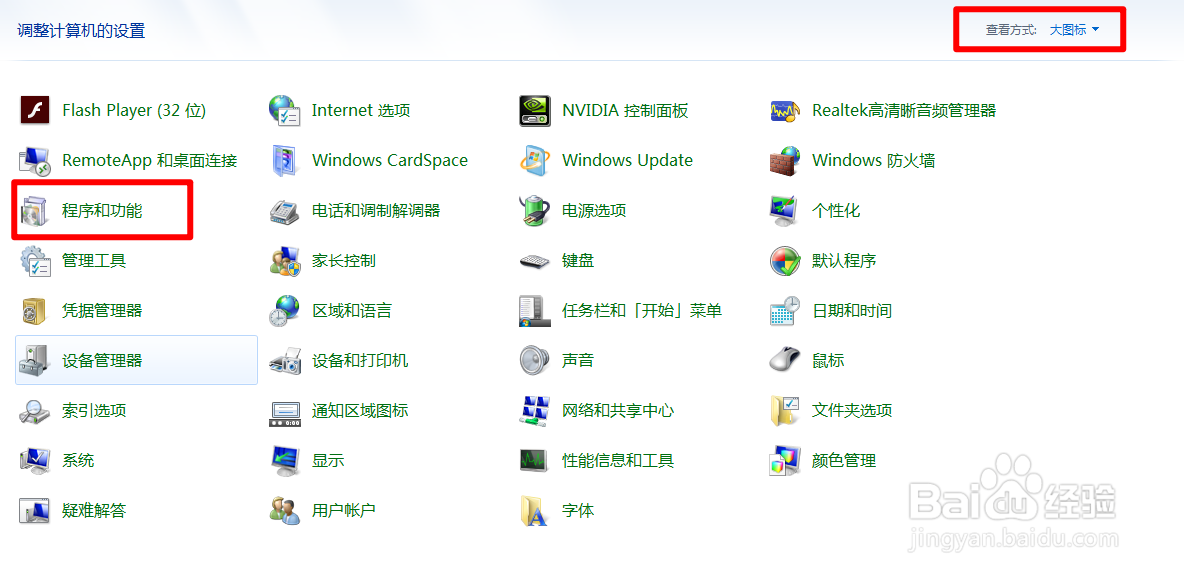Click the Windows 防火墙 brick wall icon
Screen dimensions: 1184x579
pyautogui.click(x=785, y=161)
